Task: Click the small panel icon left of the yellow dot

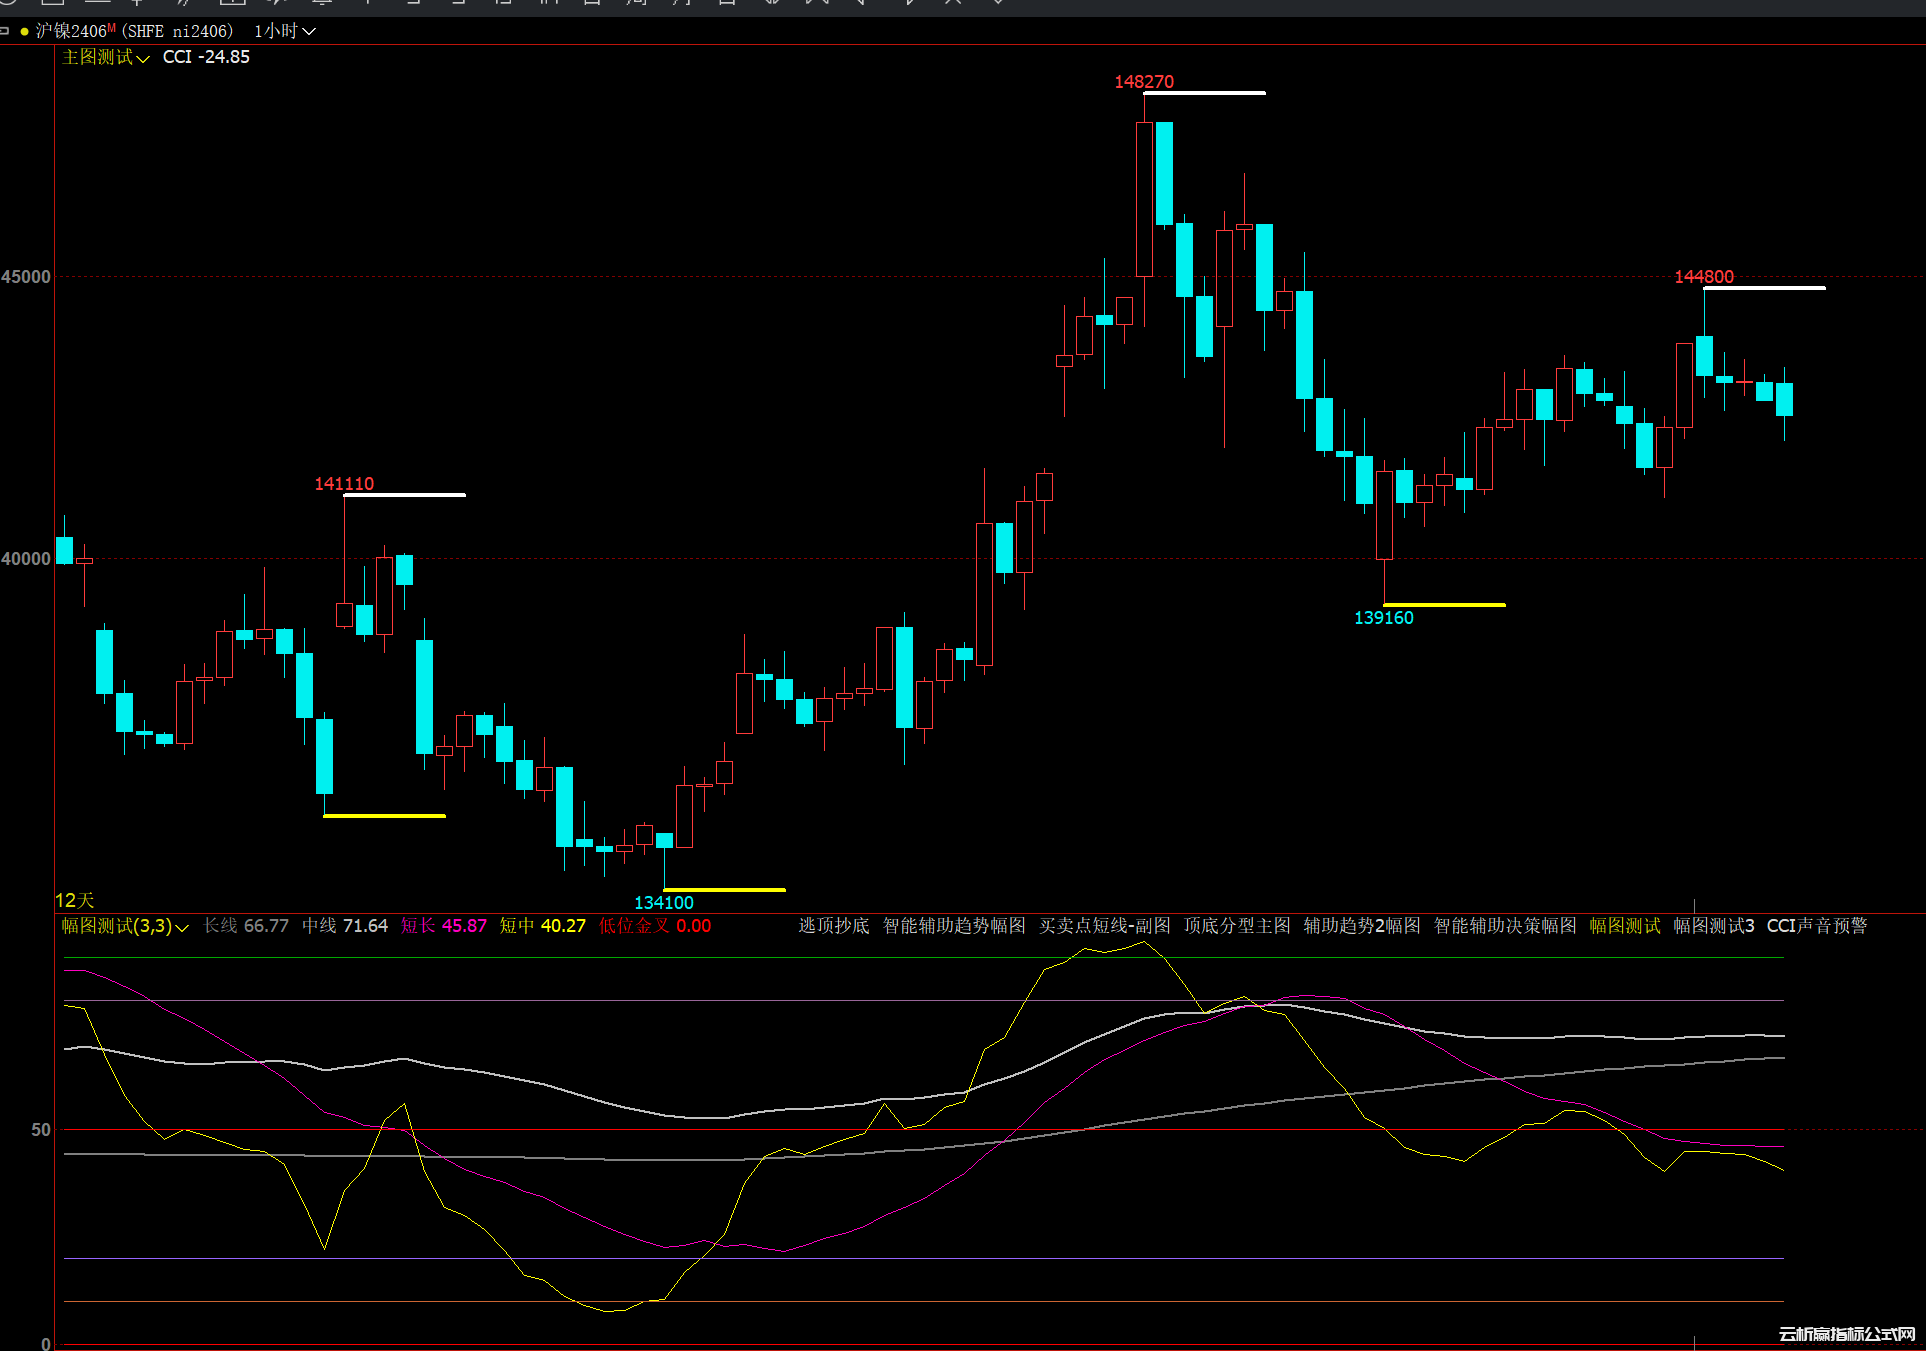Action: (5, 31)
